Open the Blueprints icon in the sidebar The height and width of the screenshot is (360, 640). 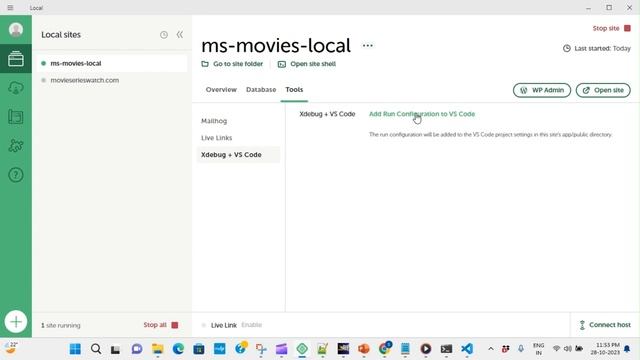point(16,117)
